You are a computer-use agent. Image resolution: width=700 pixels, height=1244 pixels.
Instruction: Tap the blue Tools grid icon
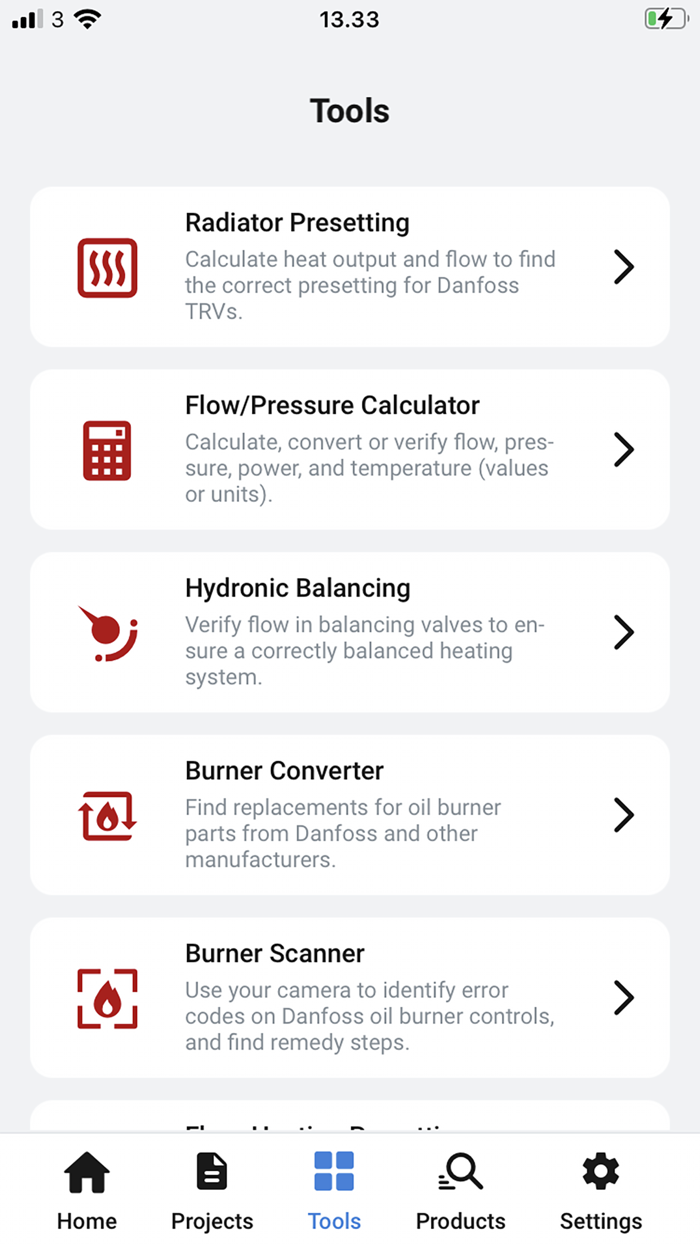tap(334, 1170)
